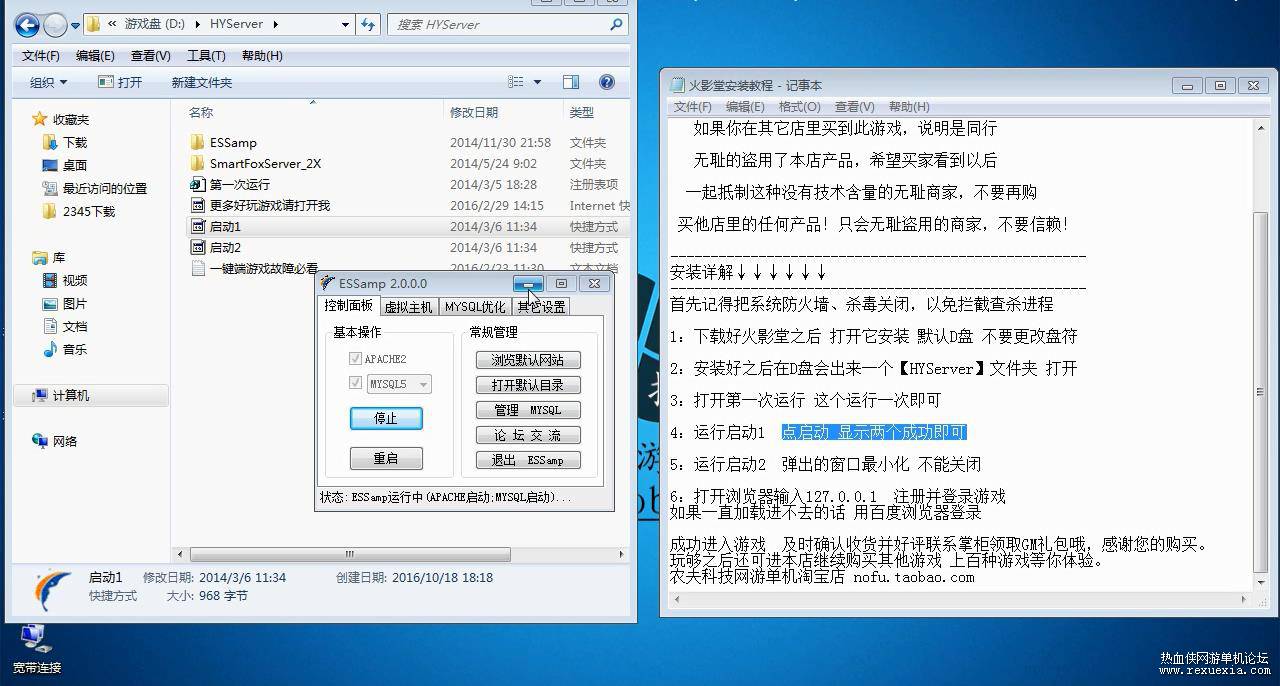Viewport: 1280px width, 686px height.
Task: Click the 下载 folder icon in sidebar
Action: 50,142
